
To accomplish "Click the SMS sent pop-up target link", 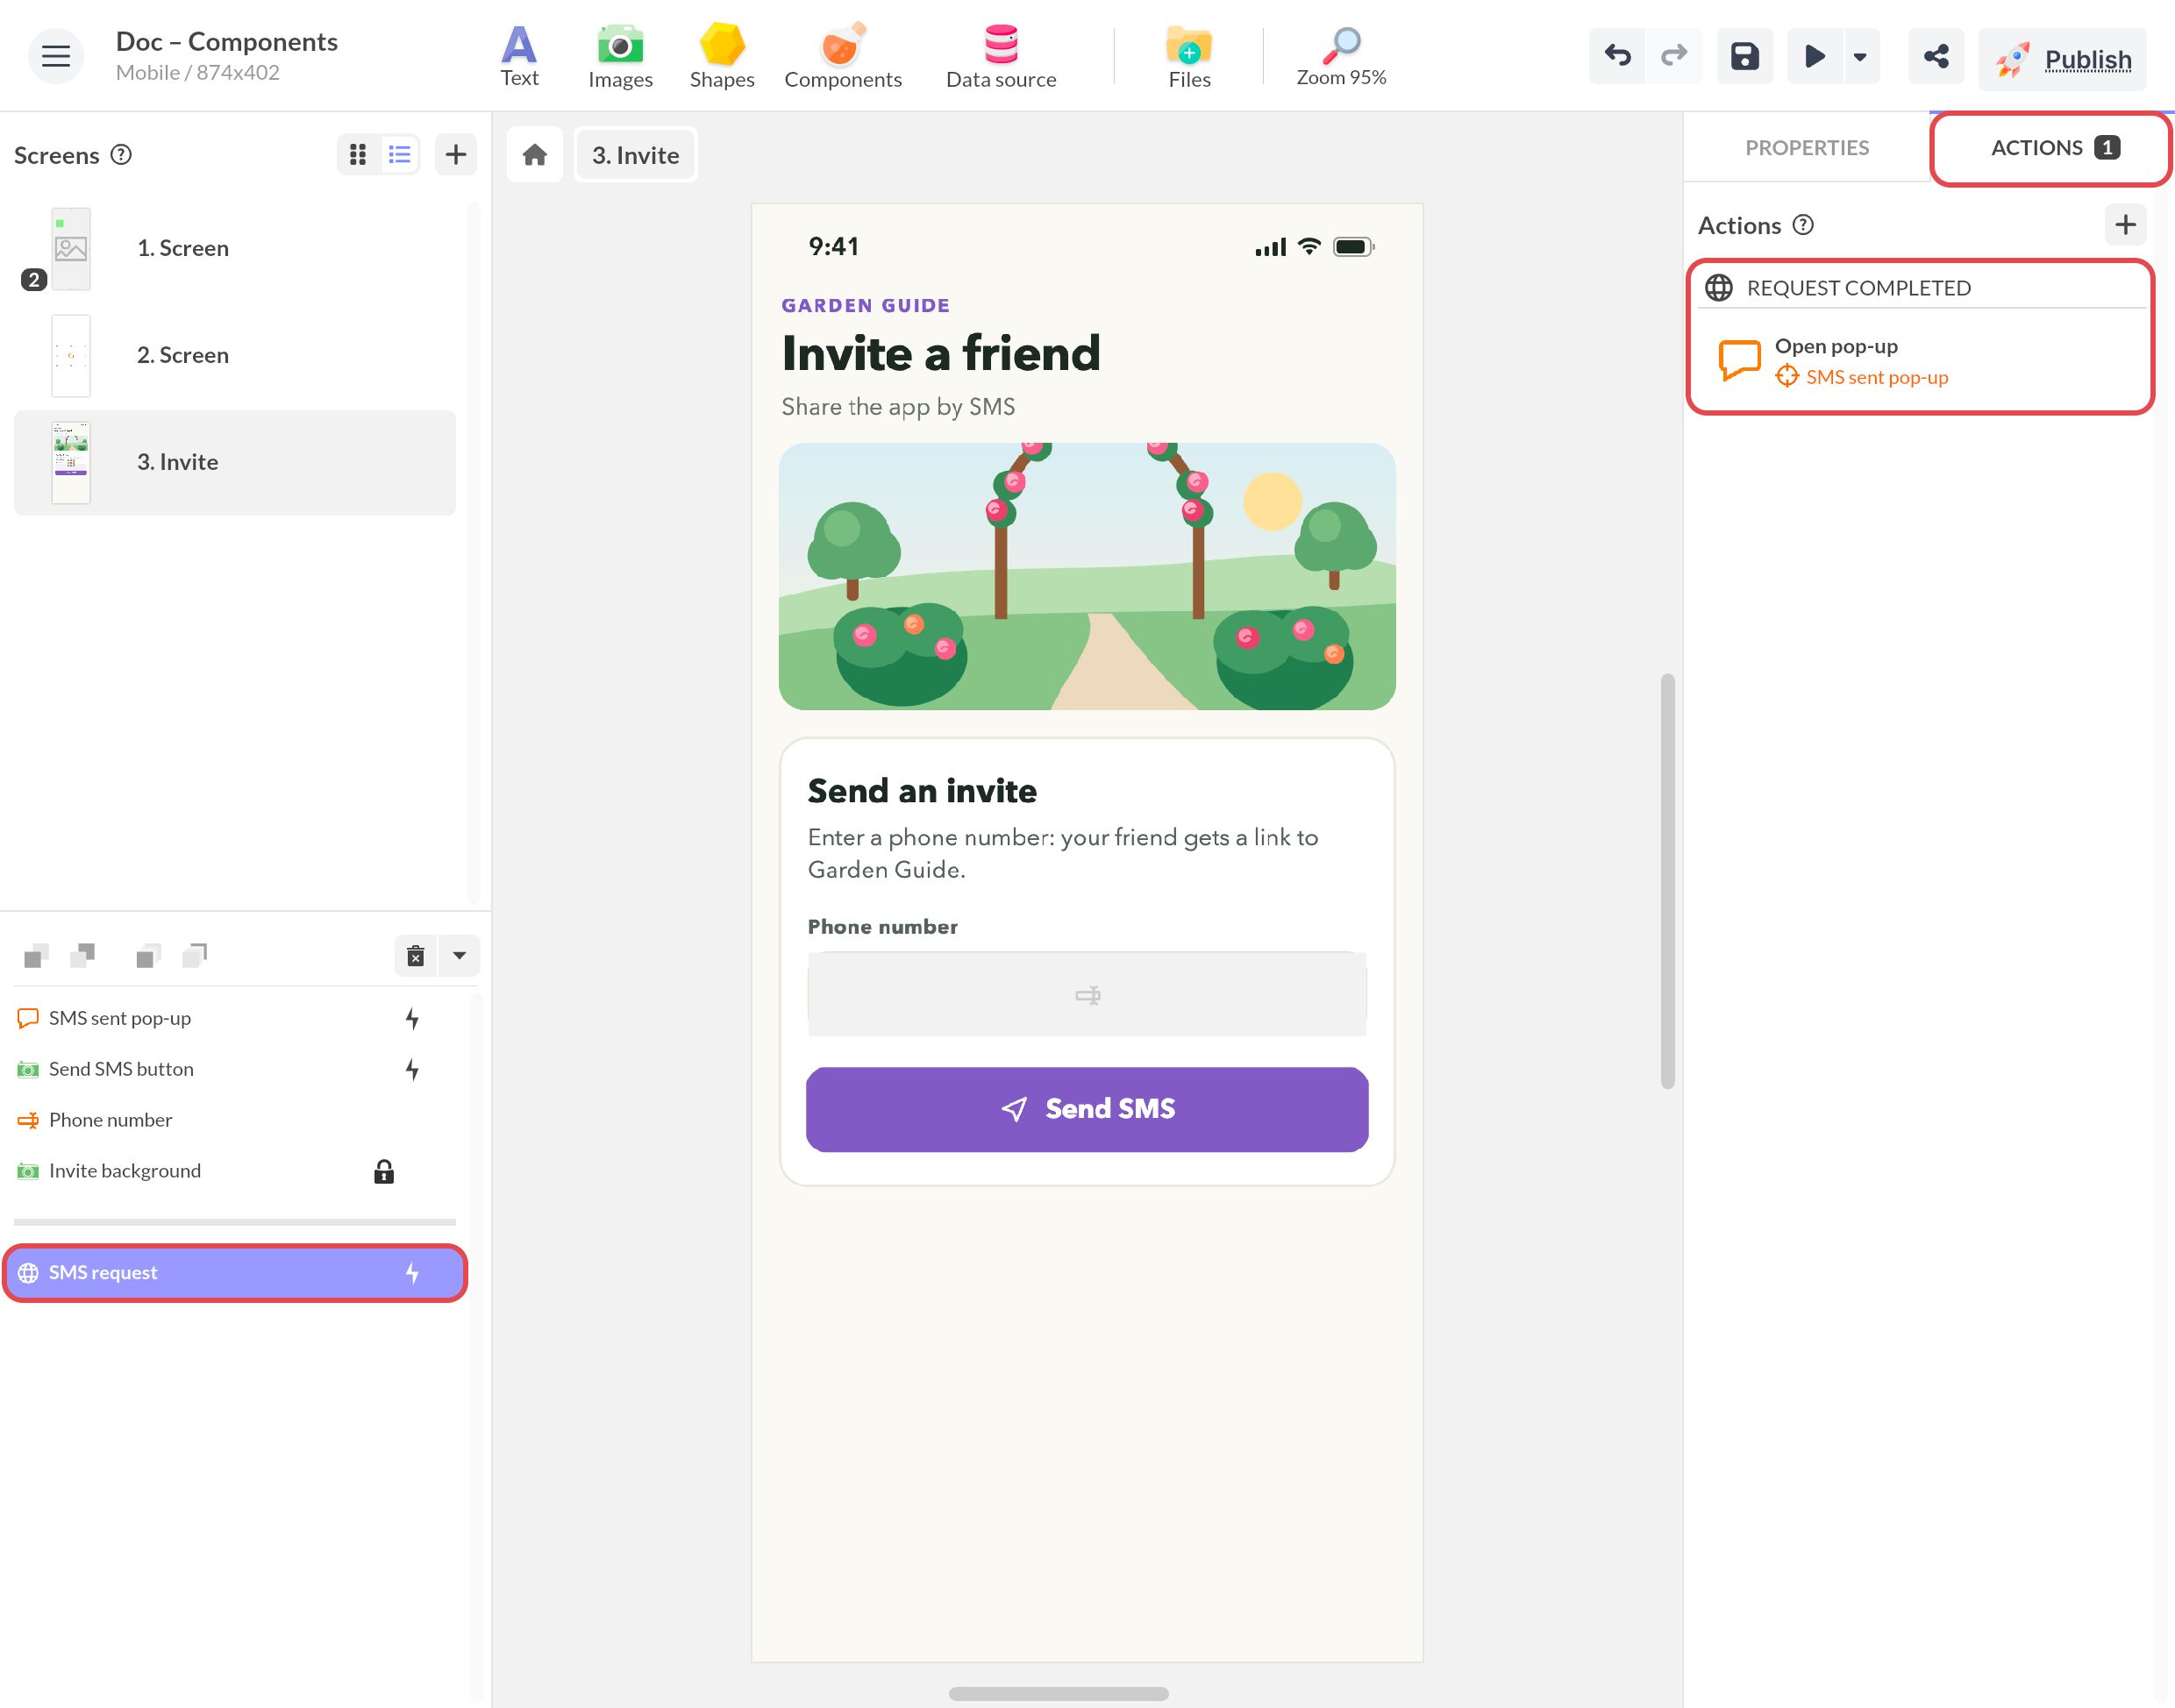I will click(x=1876, y=378).
